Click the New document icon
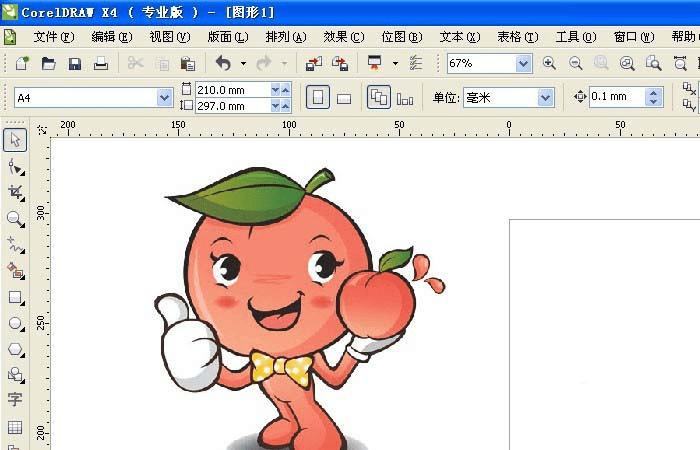Image resolution: width=700 pixels, height=450 pixels. click(22, 63)
